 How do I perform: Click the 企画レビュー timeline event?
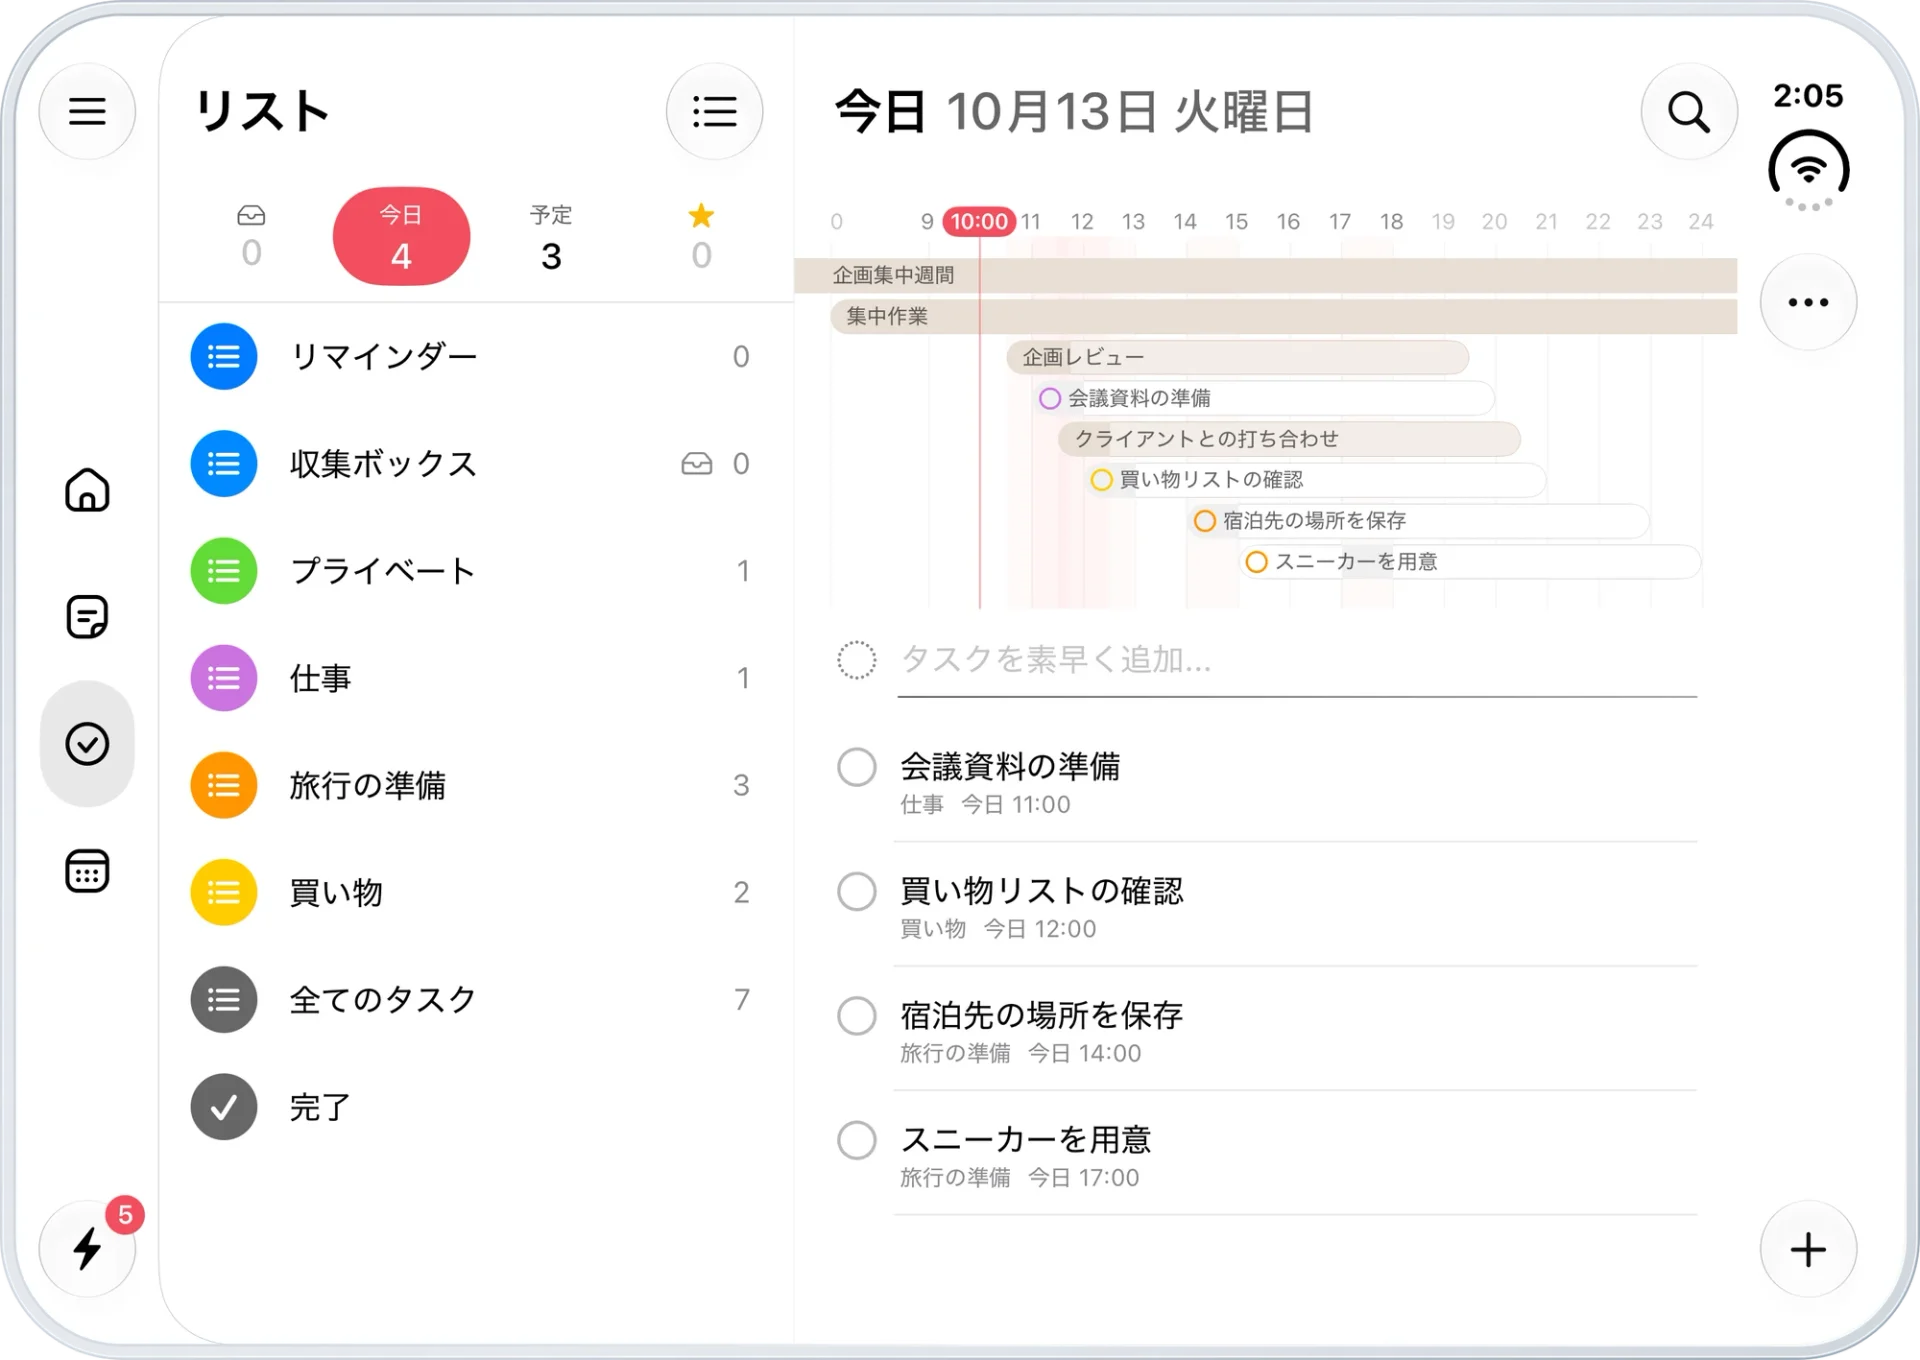(1238, 357)
